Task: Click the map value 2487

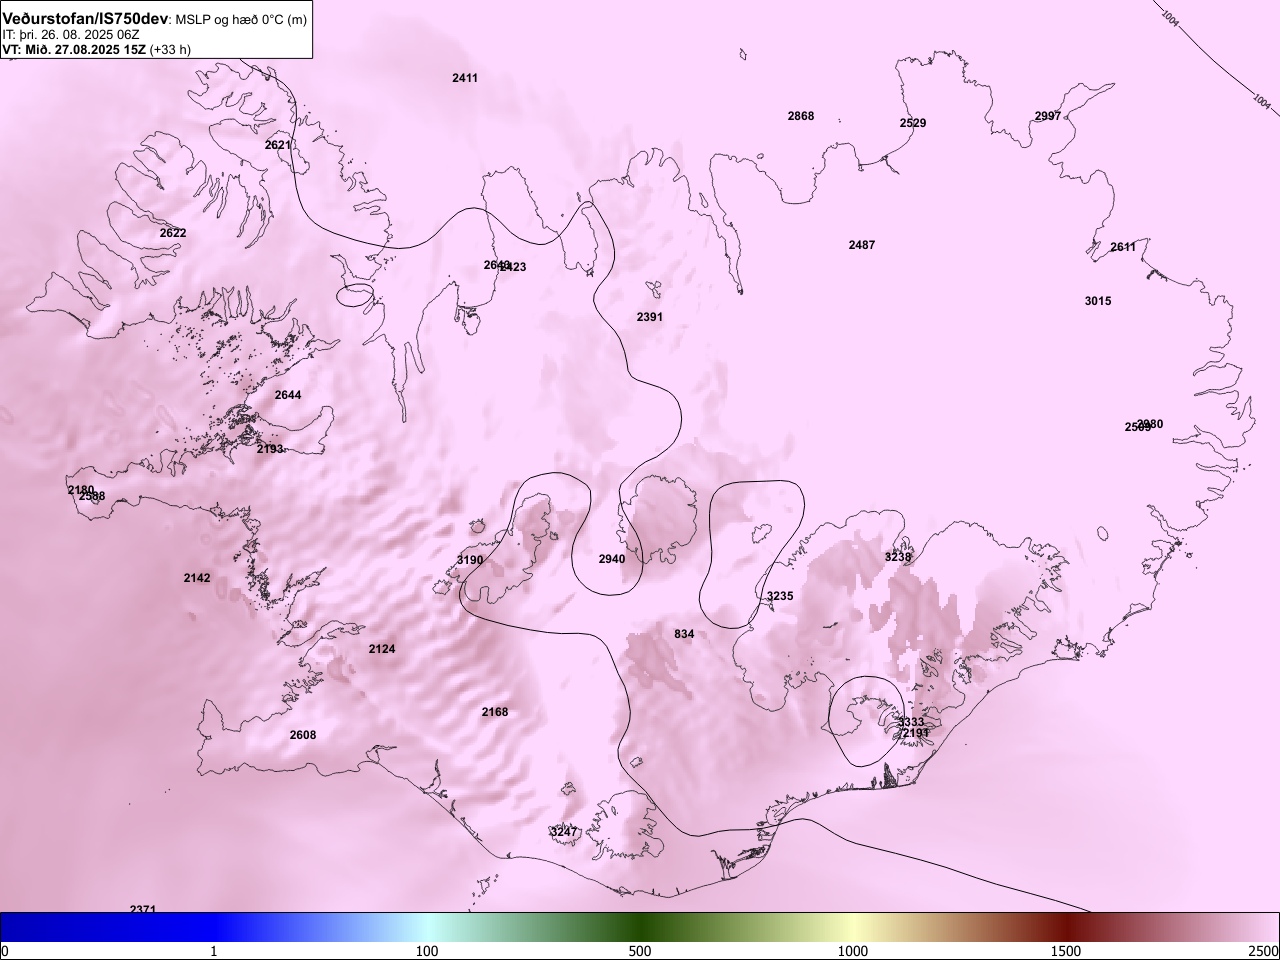Action: pos(862,245)
